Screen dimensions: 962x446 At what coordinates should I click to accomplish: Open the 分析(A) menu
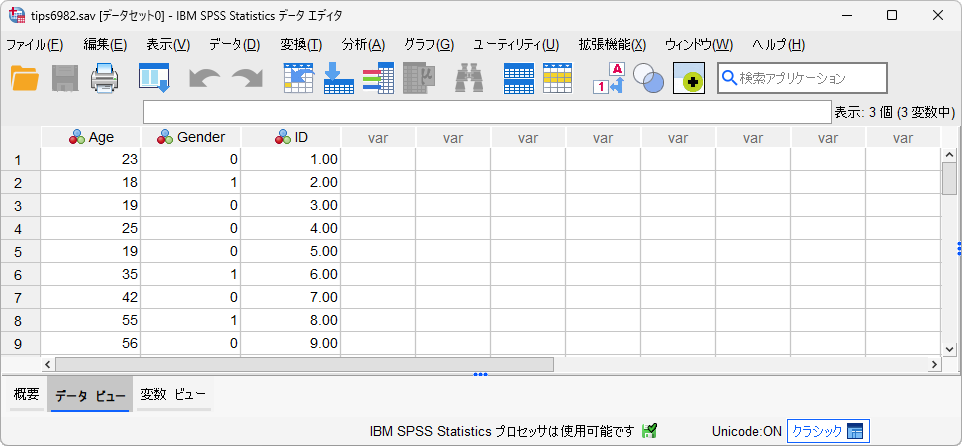coord(362,45)
